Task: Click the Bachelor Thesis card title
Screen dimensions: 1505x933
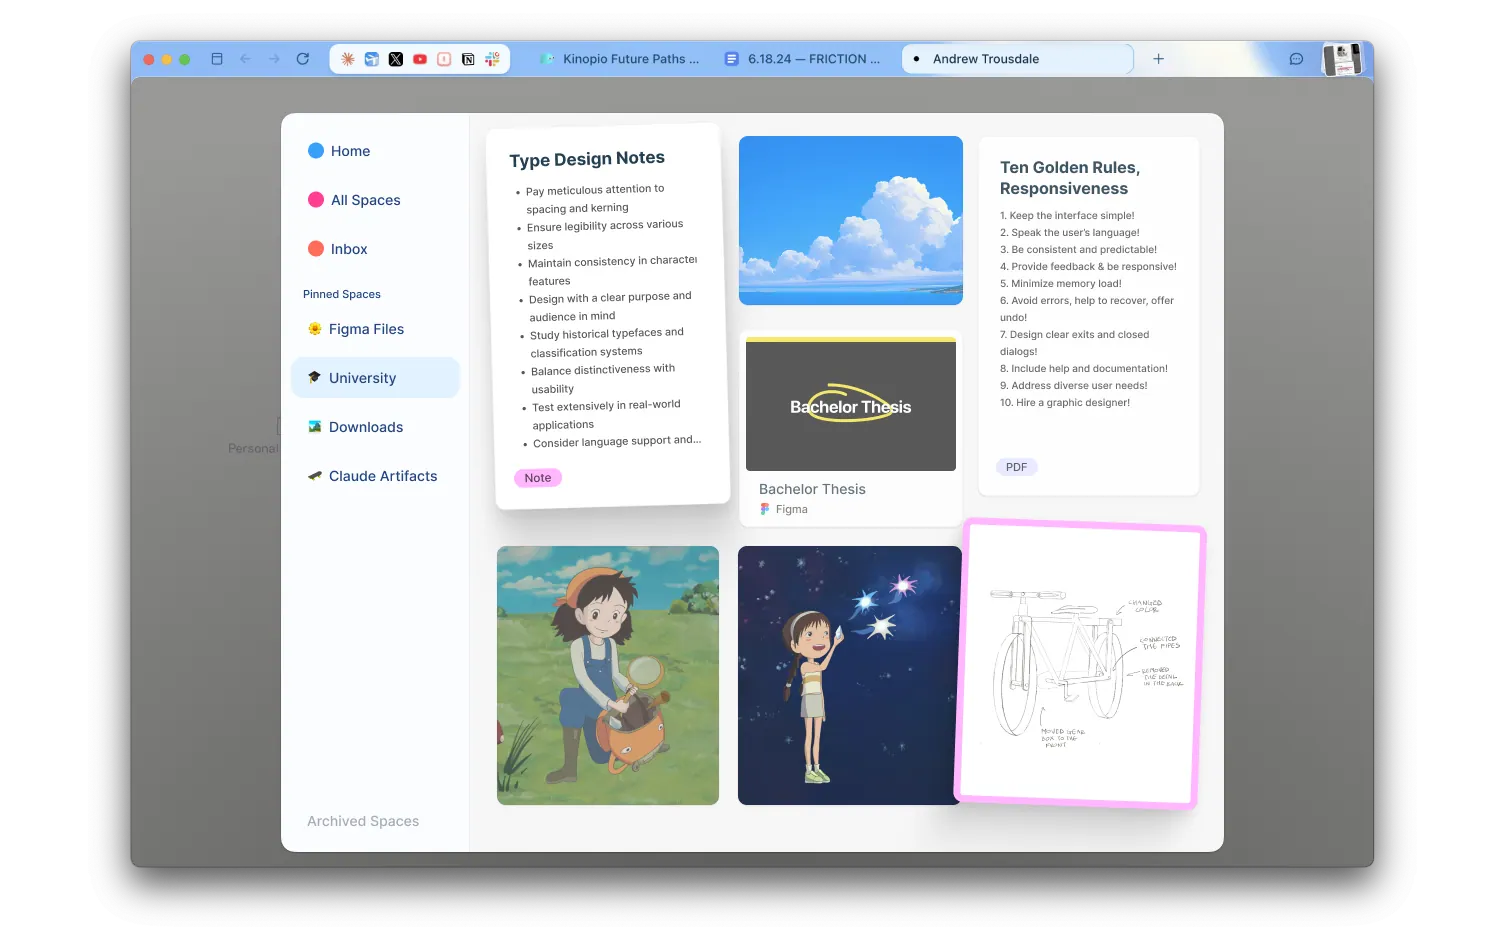Action: (x=812, y=489)
